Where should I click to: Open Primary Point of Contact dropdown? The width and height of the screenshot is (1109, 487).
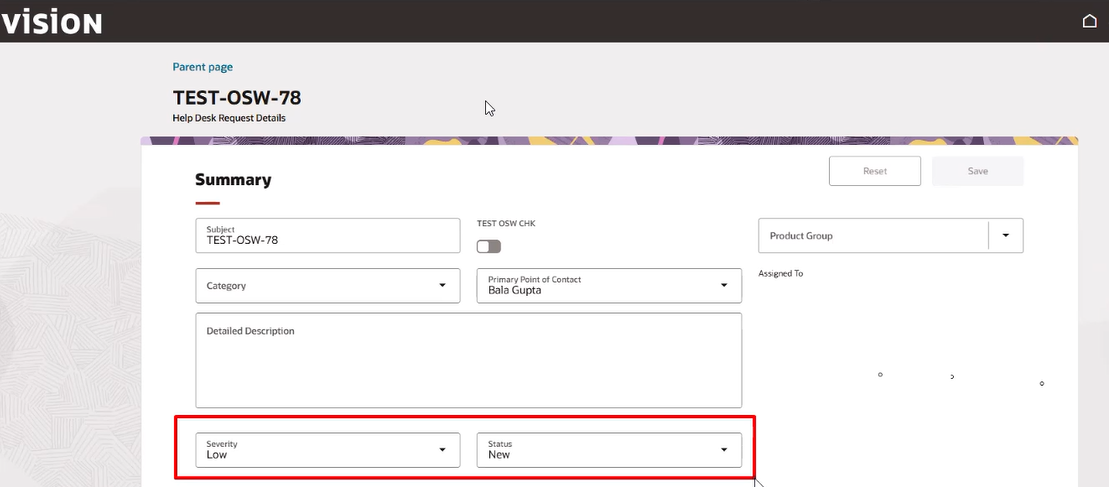click(x=609, y=286)
